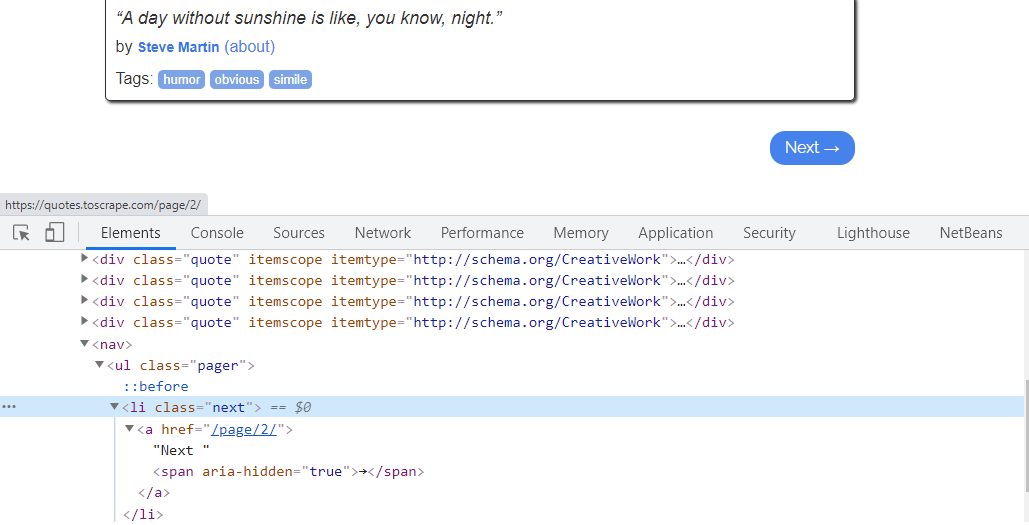The height and width of the screenshot is (525, 1029).
Task: Go to the Application tab
Action: (x=675, y=233)
